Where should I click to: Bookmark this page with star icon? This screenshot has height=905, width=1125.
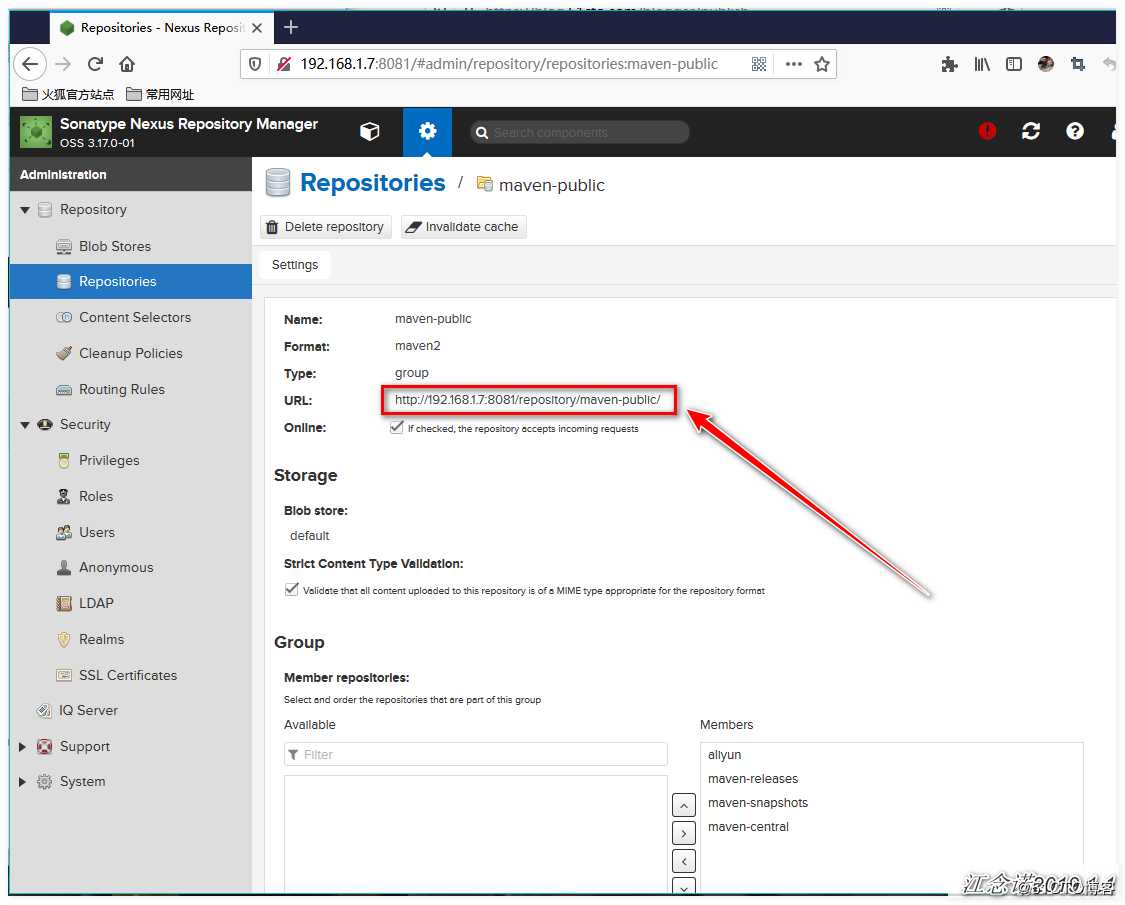[x=822, y=64]
